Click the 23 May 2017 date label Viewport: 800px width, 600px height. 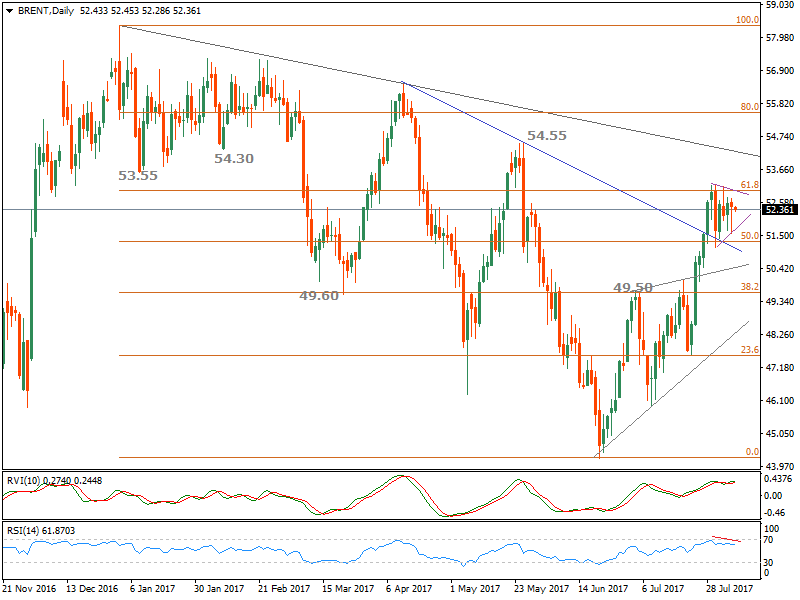click(542, 588)
